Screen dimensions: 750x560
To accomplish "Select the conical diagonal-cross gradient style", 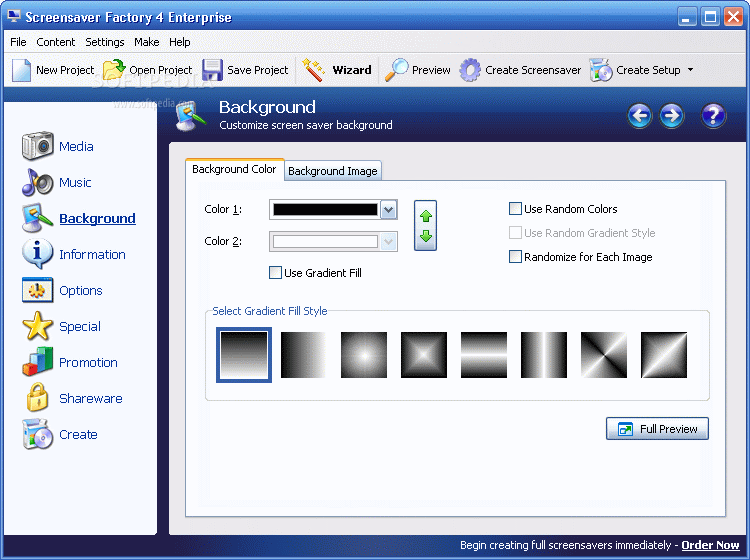I will (x=604, y=355).
